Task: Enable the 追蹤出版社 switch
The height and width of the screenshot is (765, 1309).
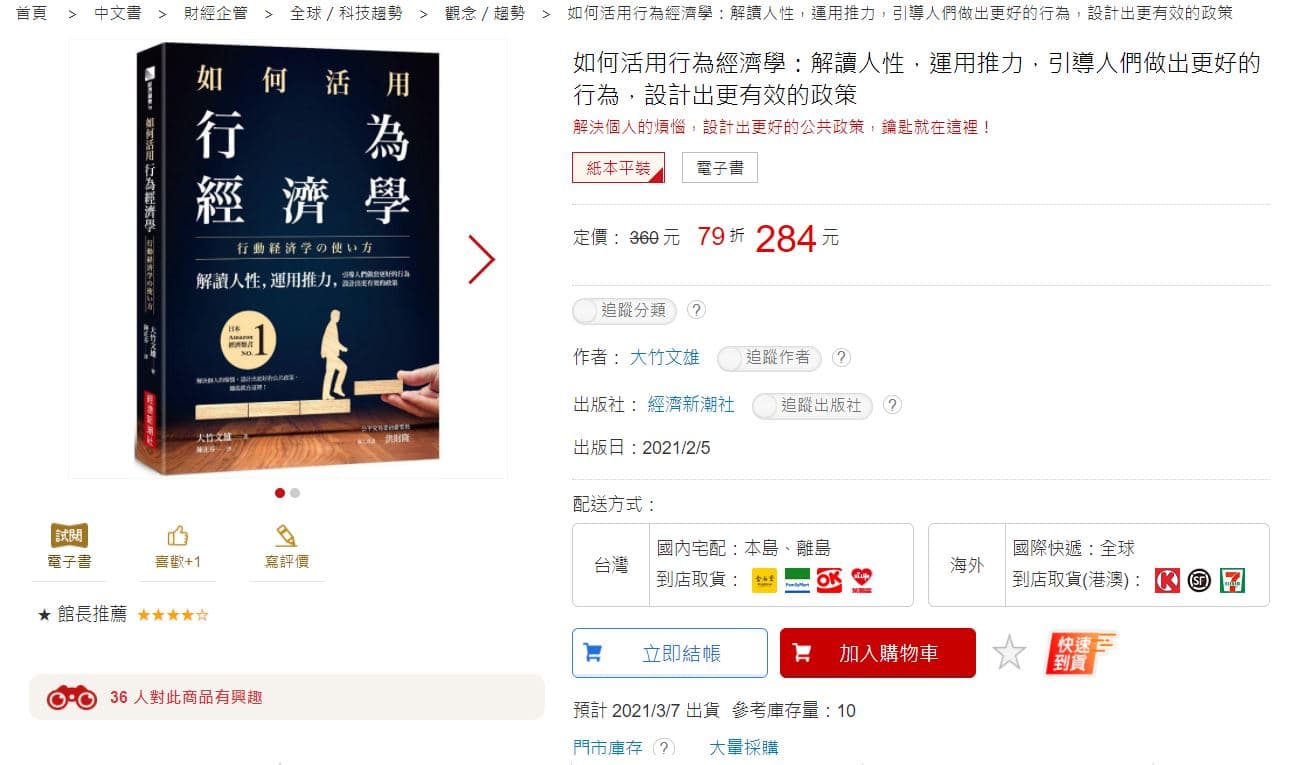Action: click(813, 405)
